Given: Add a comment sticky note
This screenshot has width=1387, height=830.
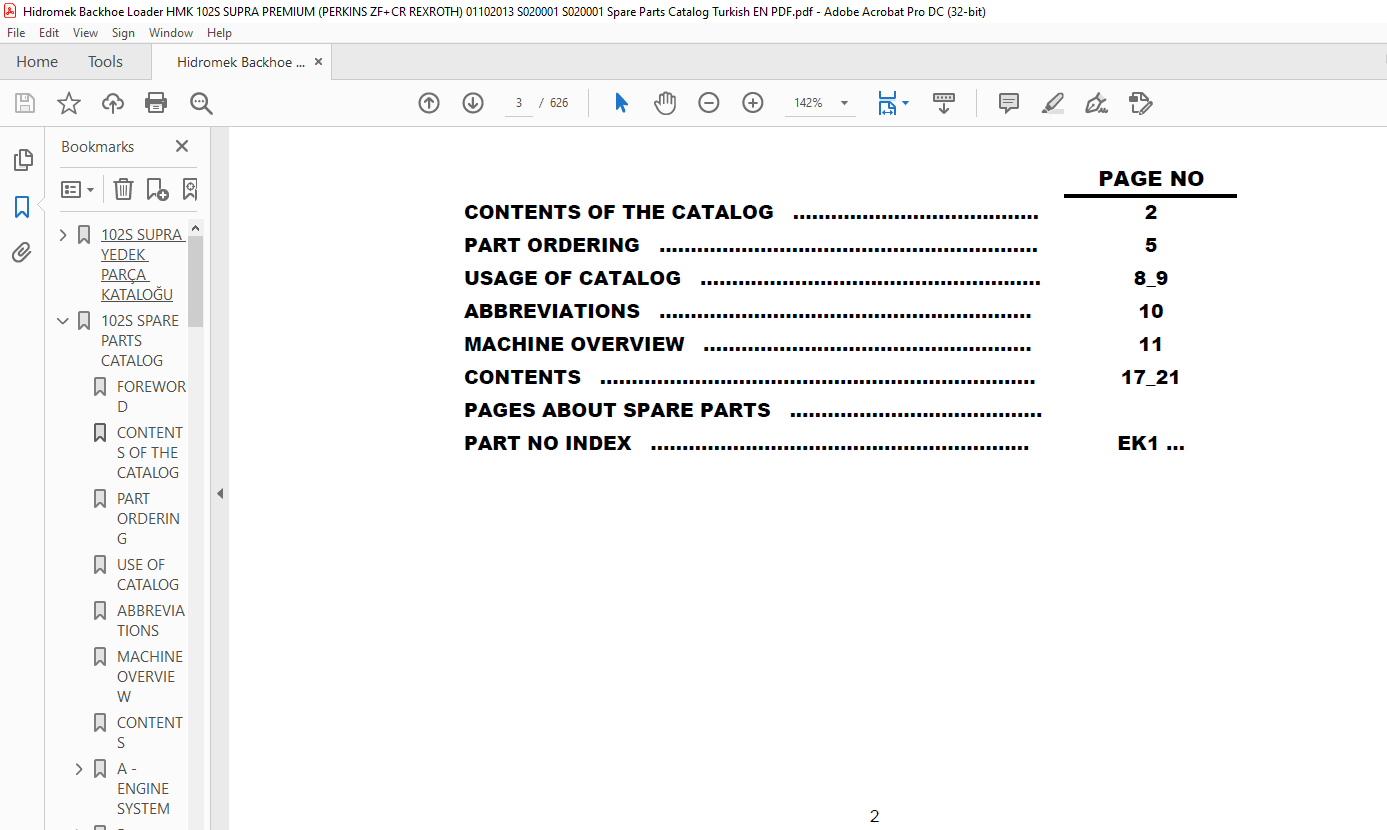Looking at the screenshot, I should [1009, 103].
